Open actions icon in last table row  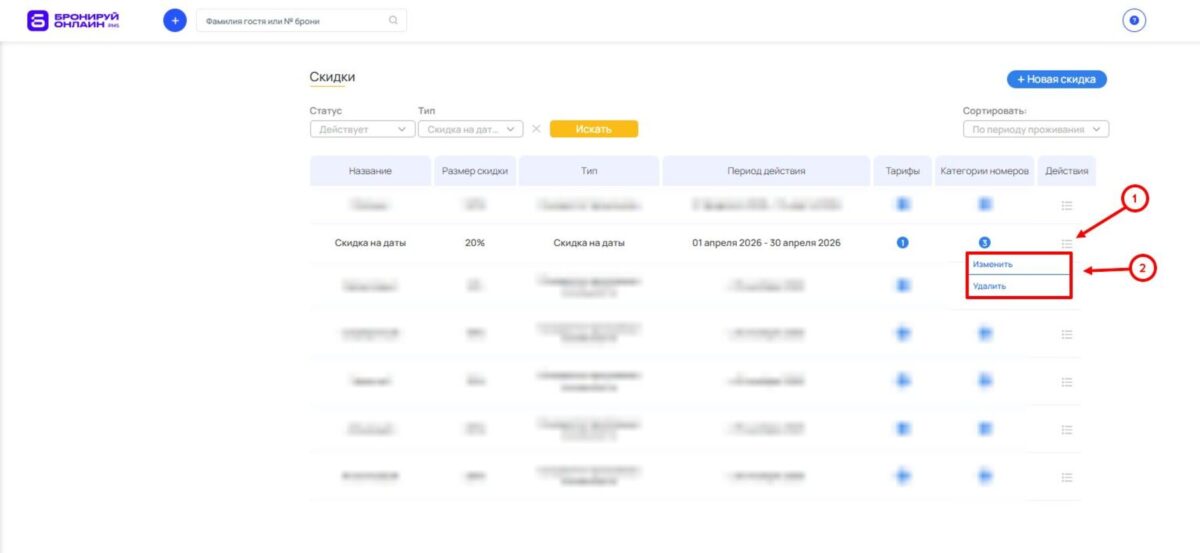coord(1067,476)
